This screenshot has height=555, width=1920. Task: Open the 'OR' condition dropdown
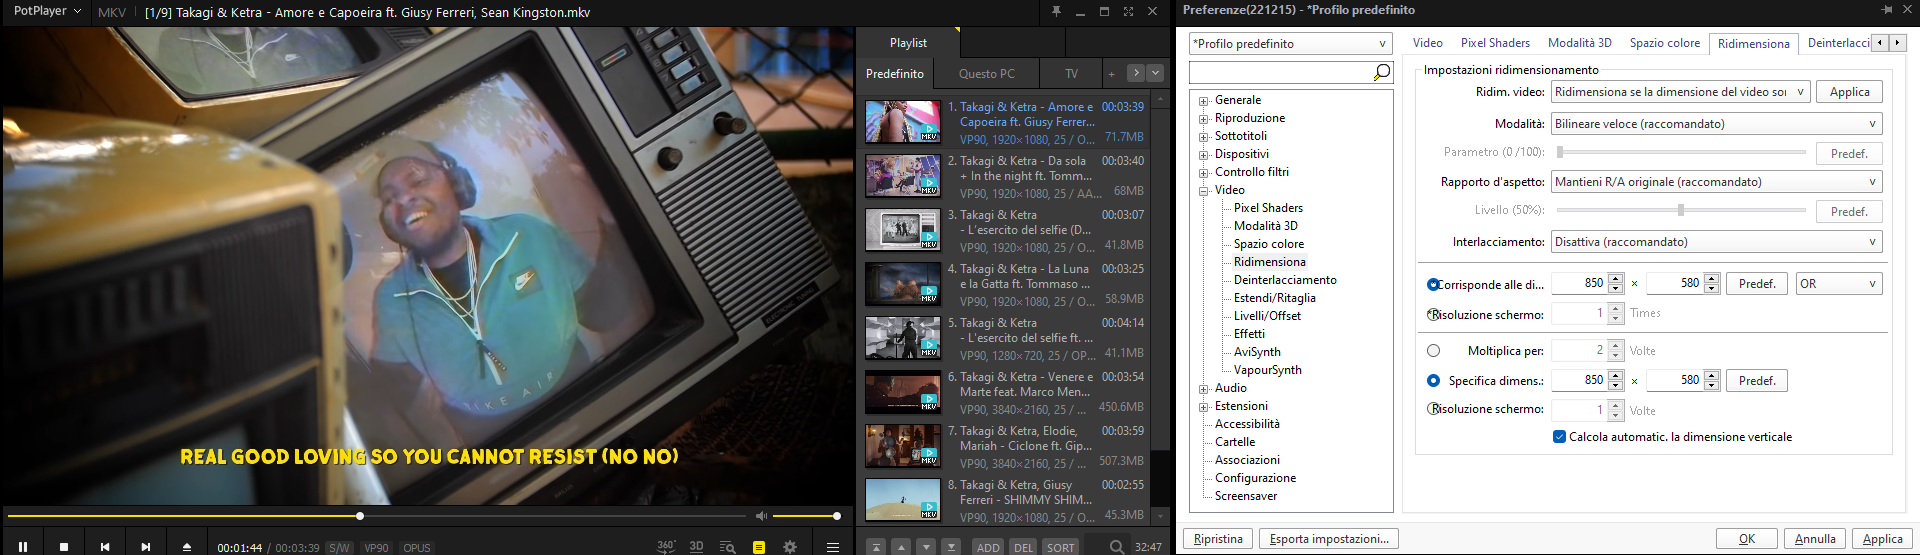[1839, 284]
